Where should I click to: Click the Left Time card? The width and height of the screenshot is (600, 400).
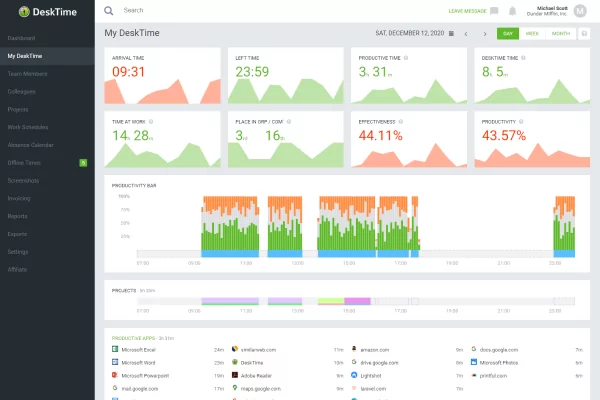(286, 75)
